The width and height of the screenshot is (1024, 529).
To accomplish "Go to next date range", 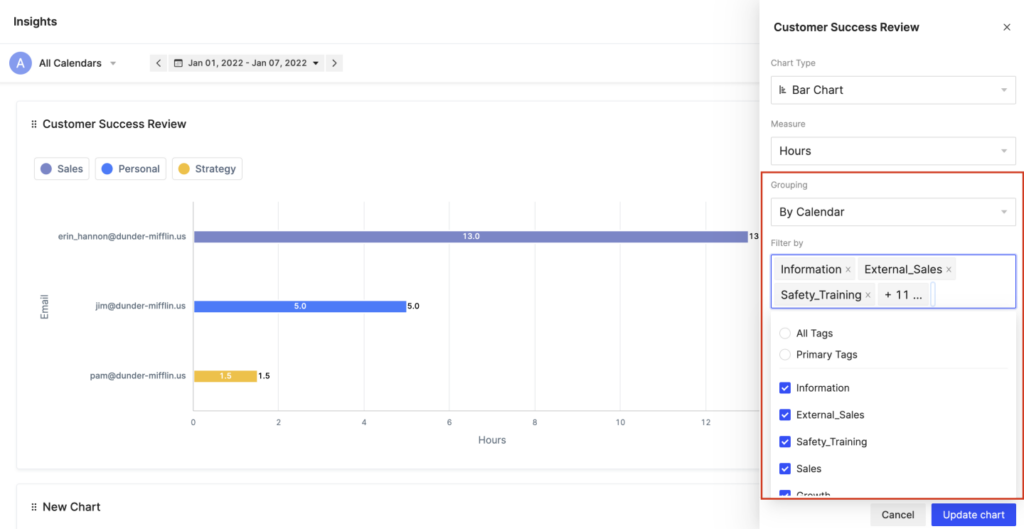I will point(334,63).
